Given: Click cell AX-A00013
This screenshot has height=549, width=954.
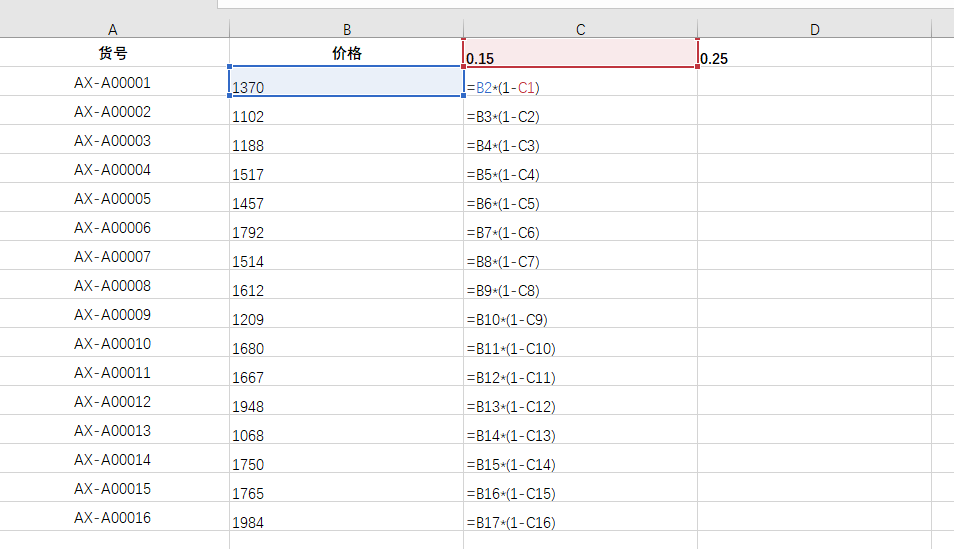Looking at the screenshot, I should point(113,430).
